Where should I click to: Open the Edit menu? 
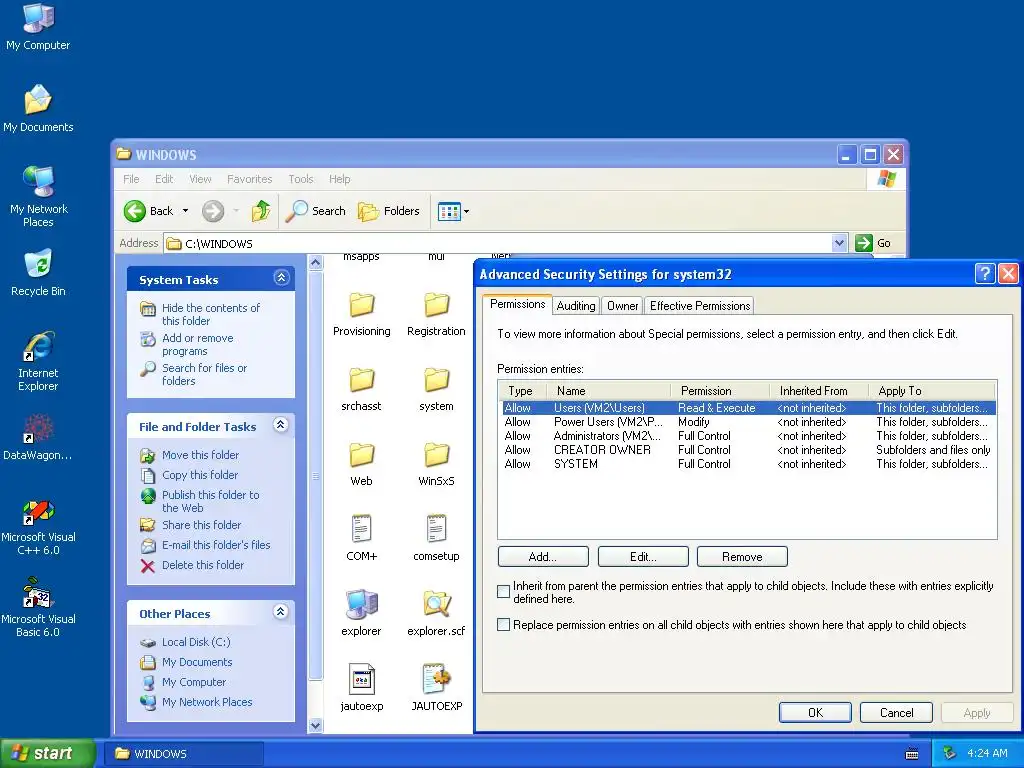(x=164, y=179)
